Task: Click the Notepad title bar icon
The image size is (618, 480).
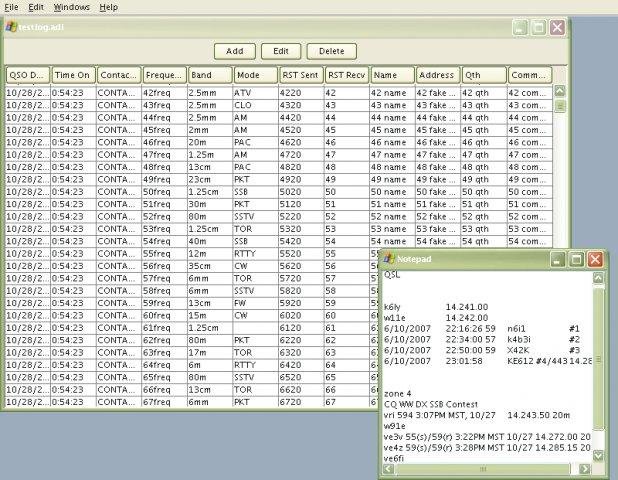Action: (x=389, y=259)
